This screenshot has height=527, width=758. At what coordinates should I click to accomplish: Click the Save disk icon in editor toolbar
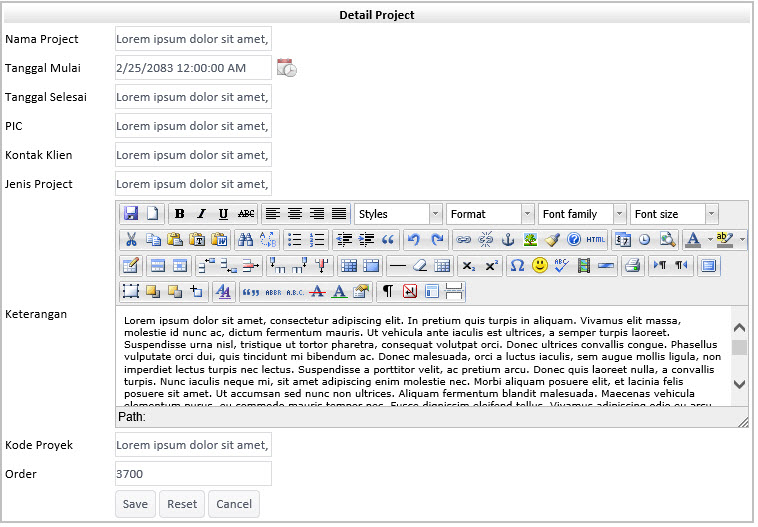click(x=131, y=214)
